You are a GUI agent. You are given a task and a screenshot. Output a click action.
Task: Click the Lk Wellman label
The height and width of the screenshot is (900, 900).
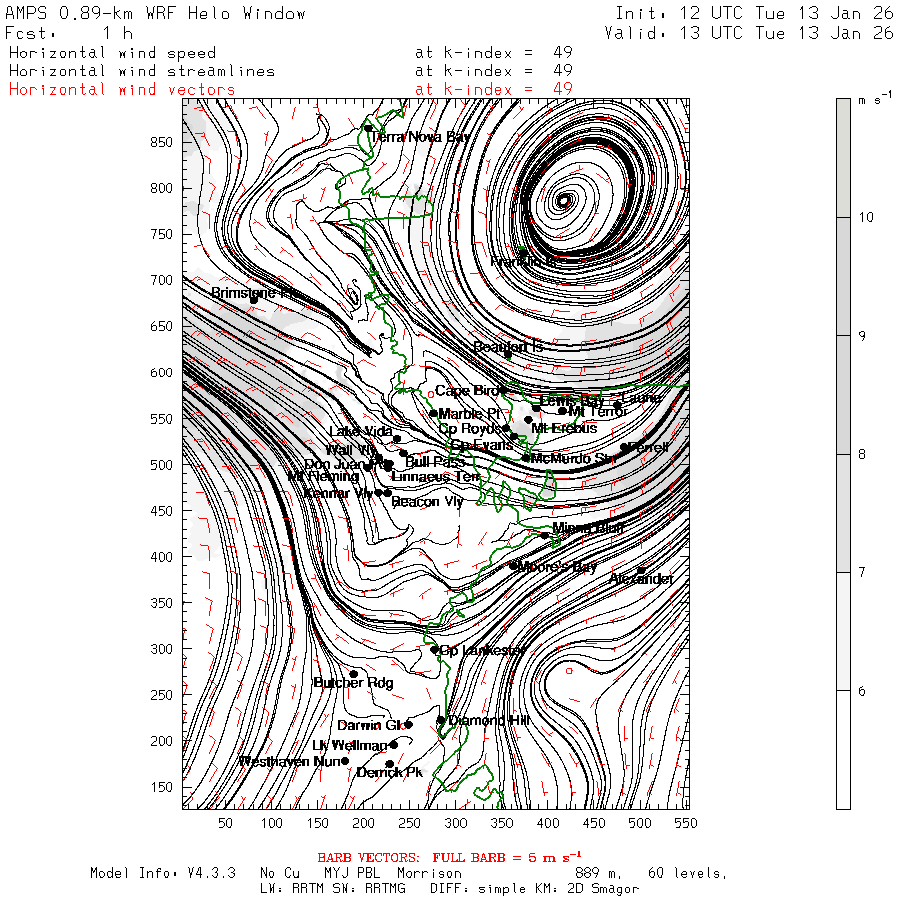pyautogui.click(x=350, y=746)
